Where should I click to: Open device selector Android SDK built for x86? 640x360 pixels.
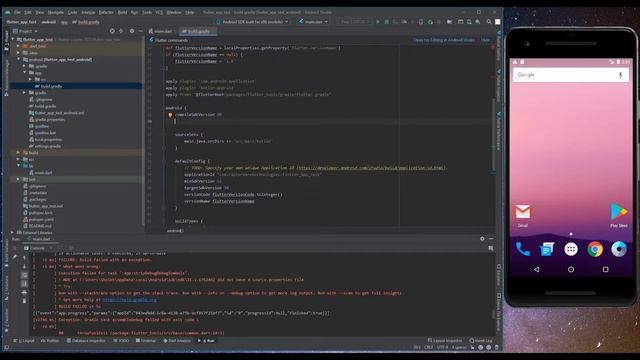pos(253,22)
